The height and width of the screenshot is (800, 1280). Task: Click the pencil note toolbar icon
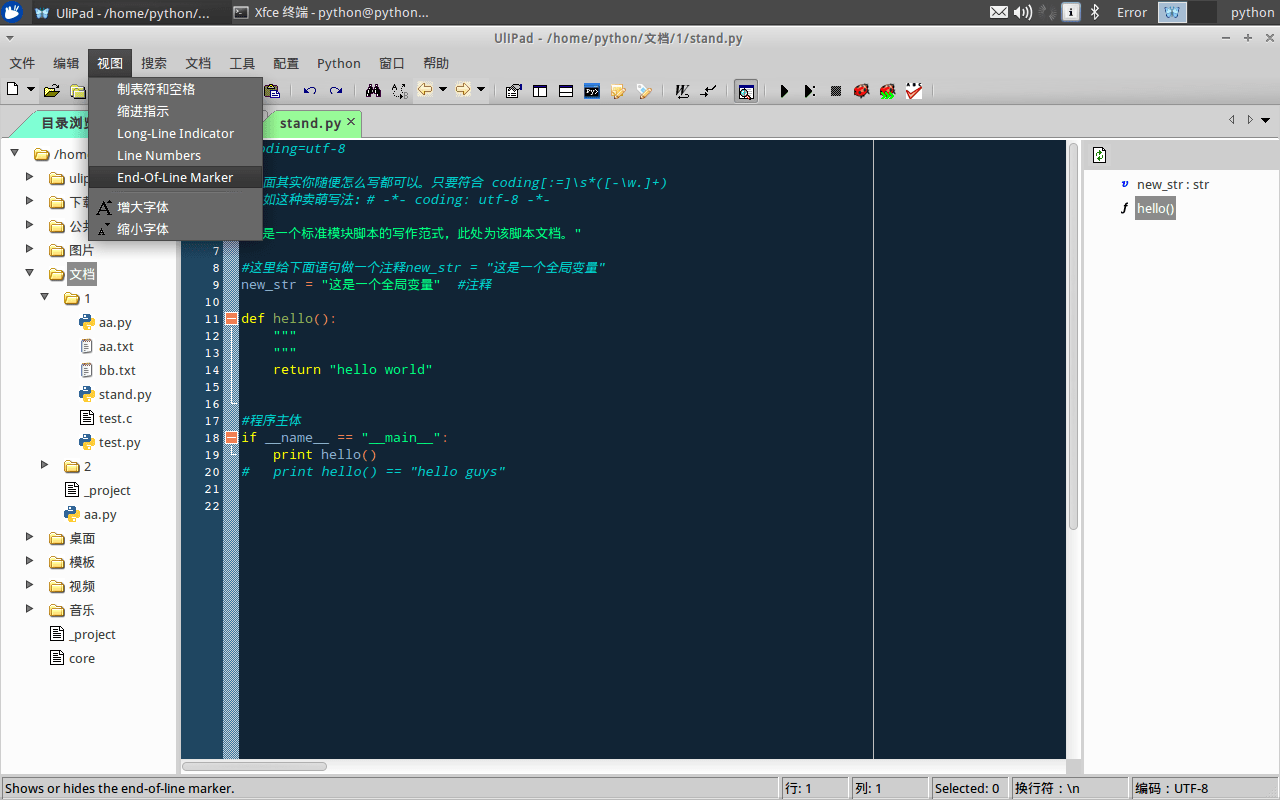click(618, 91)
